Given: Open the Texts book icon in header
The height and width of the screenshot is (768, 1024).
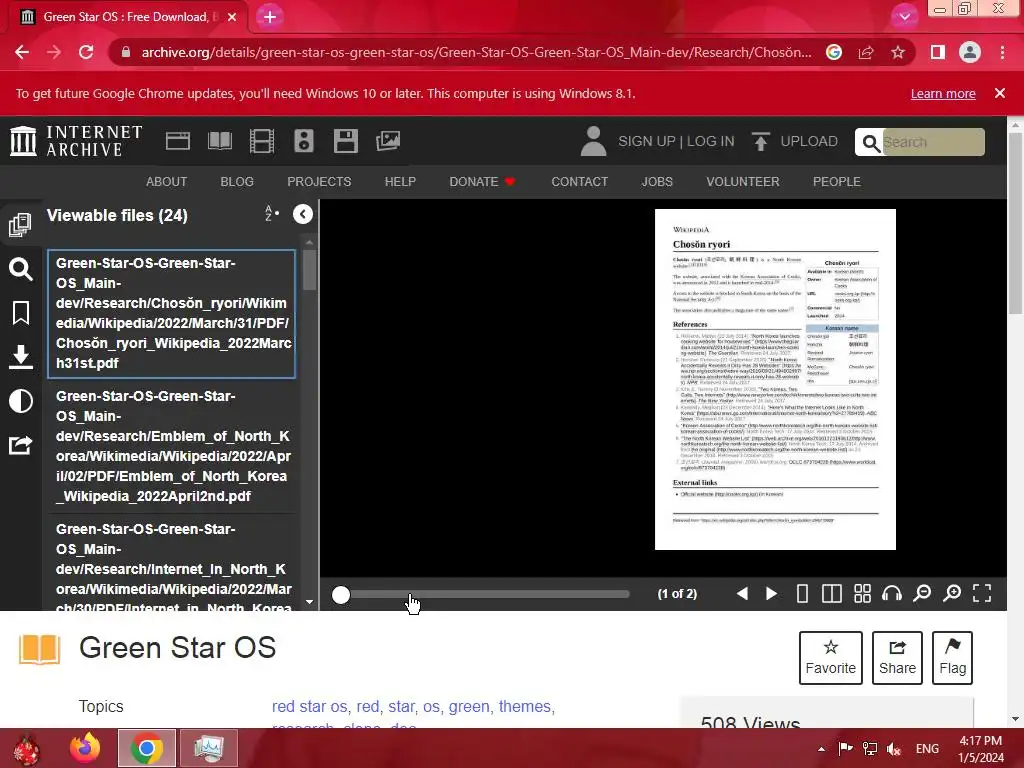Looking at the screenshot, I should click(219, 141).
